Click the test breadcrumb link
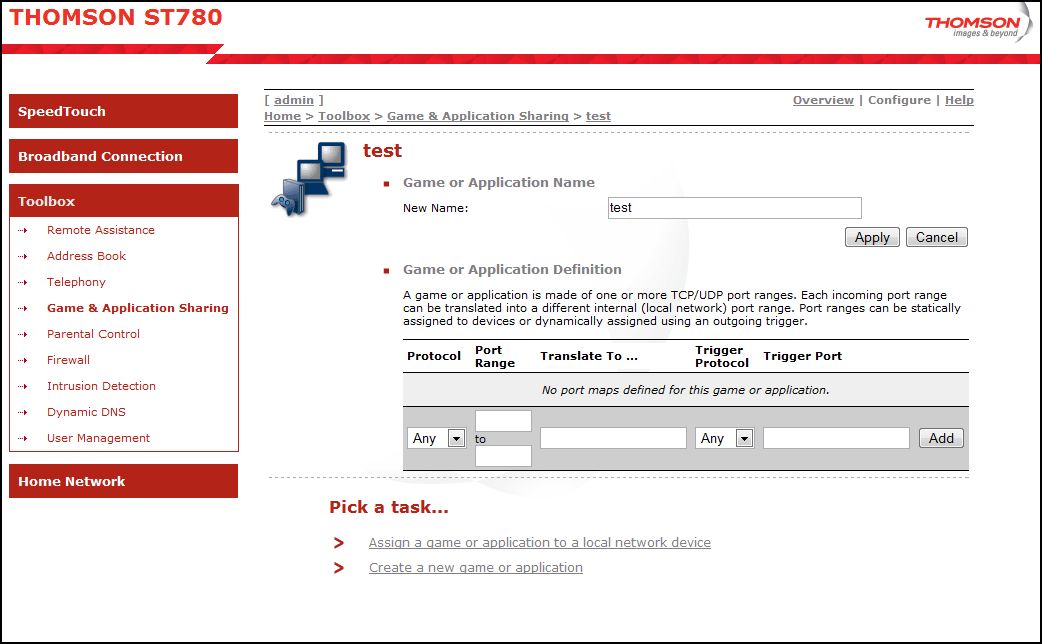Screen dimensions: 1042x644 coord(598,116)
